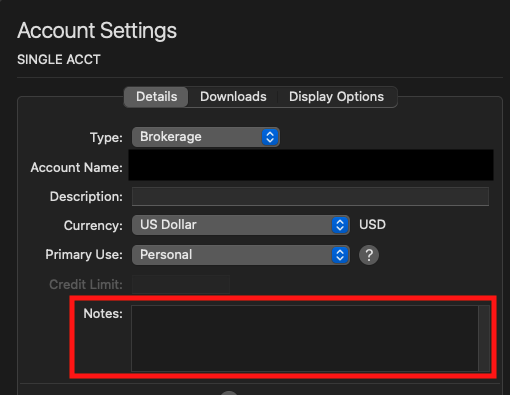Click blue chevron arrows on Primary Use popup
This screenshot has width=510, height=395.
[340, 255]
